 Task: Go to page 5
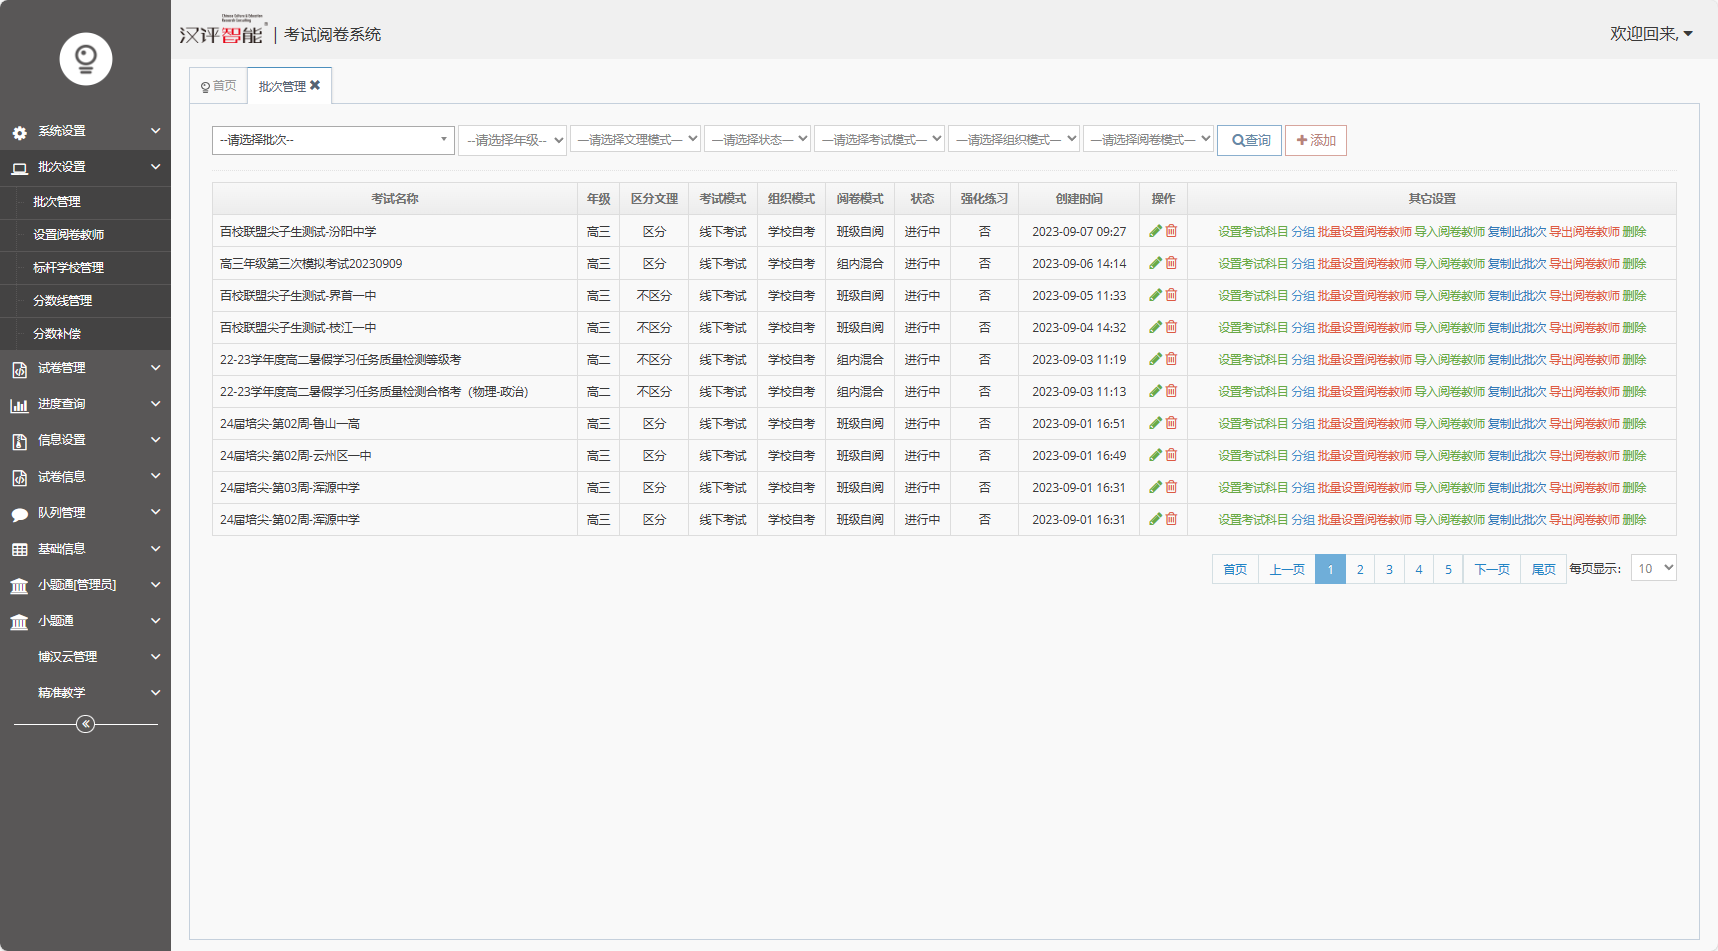tap(1448, 569)
